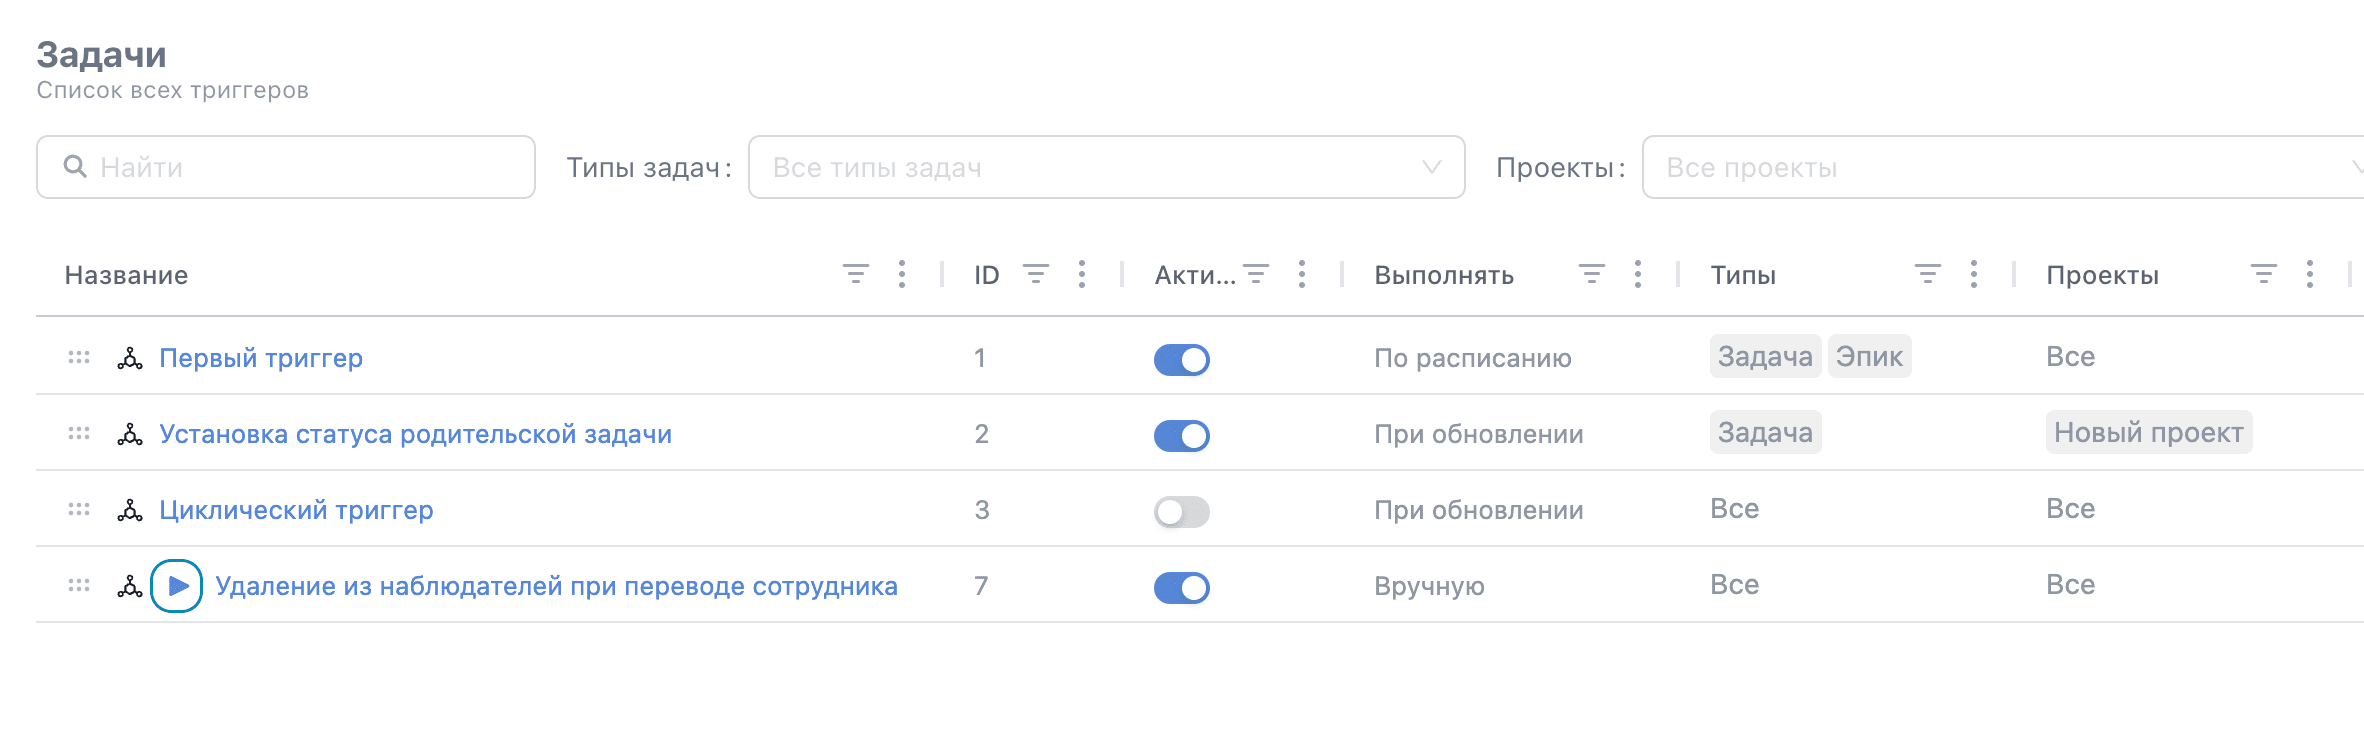
Task: Sort by the Проекты column header
Action: pyautogui.click(x=2102, y=275)
